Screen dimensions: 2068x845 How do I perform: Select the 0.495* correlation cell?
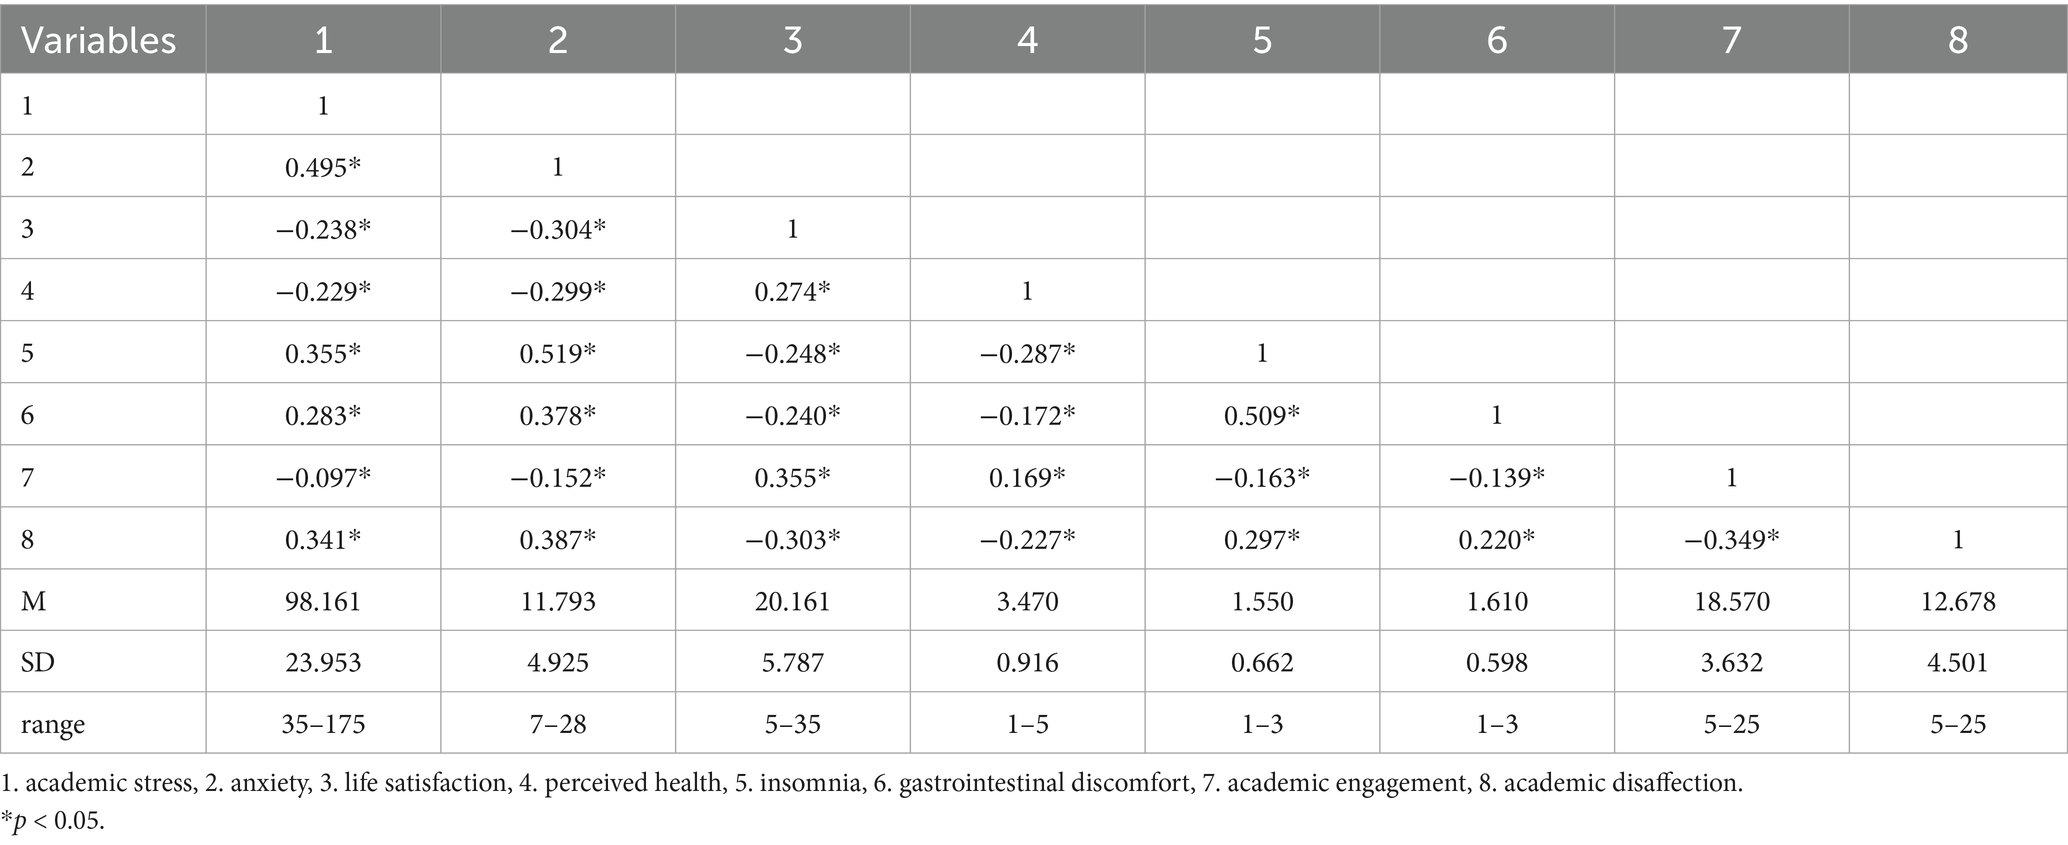pos(323,167)
